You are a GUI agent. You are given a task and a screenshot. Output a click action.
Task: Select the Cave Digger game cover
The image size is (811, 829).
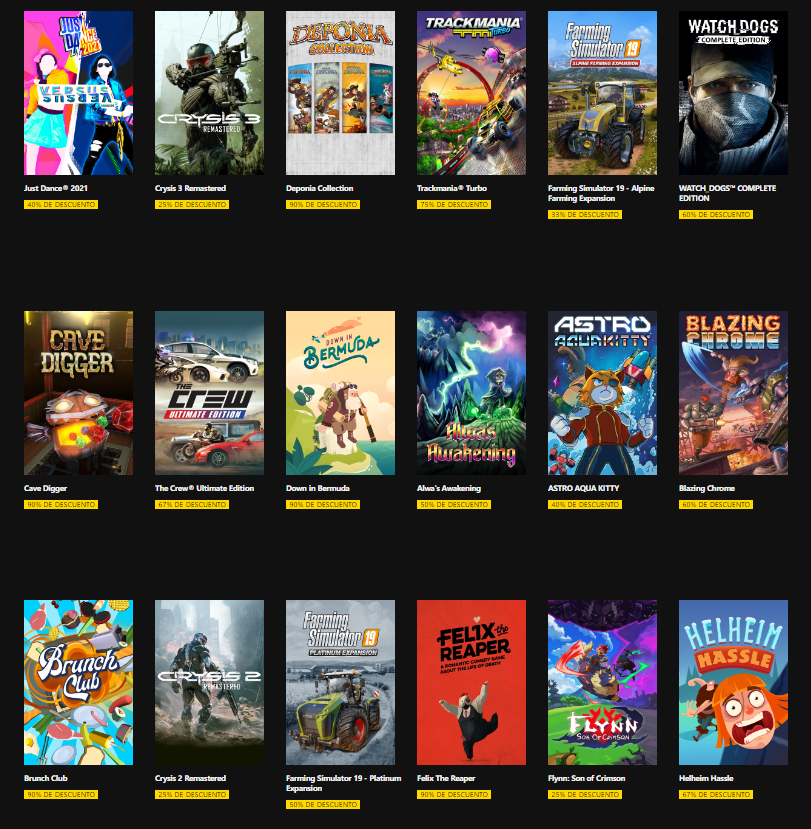78,393
